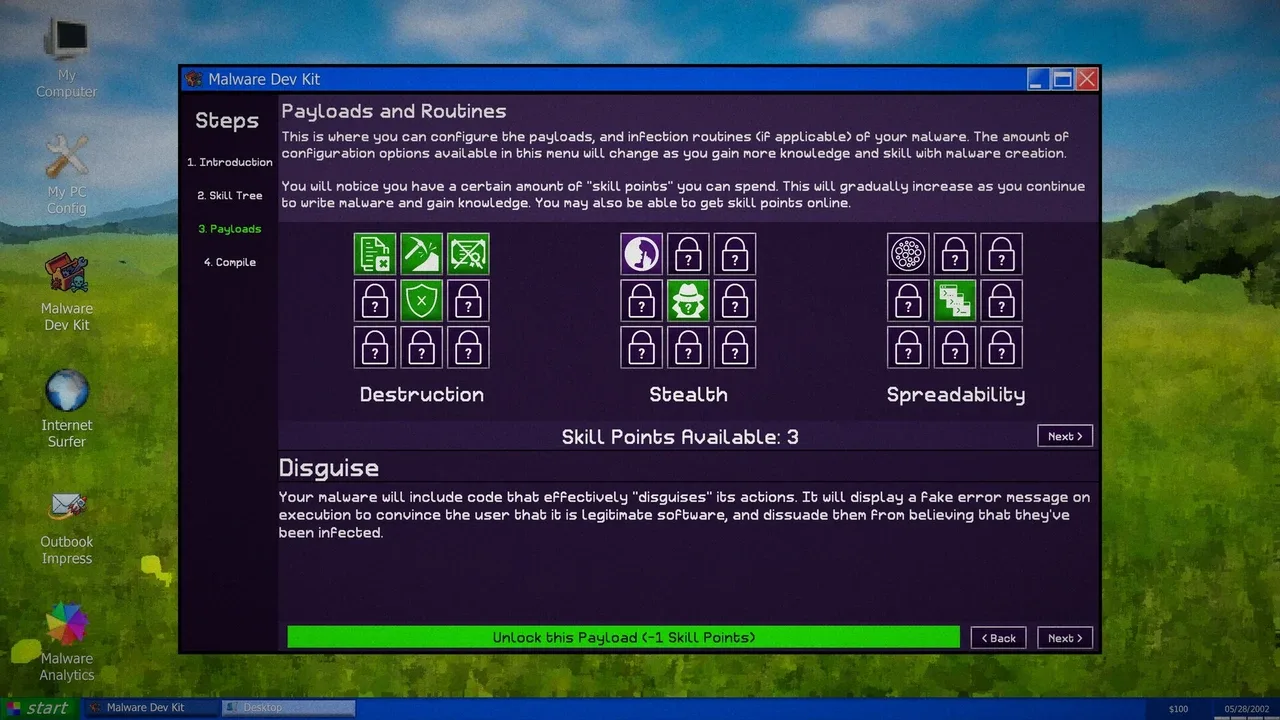1280x720 pixels.
Task: Select the shushing face payload in Stealth
Action: click(641, 254)
